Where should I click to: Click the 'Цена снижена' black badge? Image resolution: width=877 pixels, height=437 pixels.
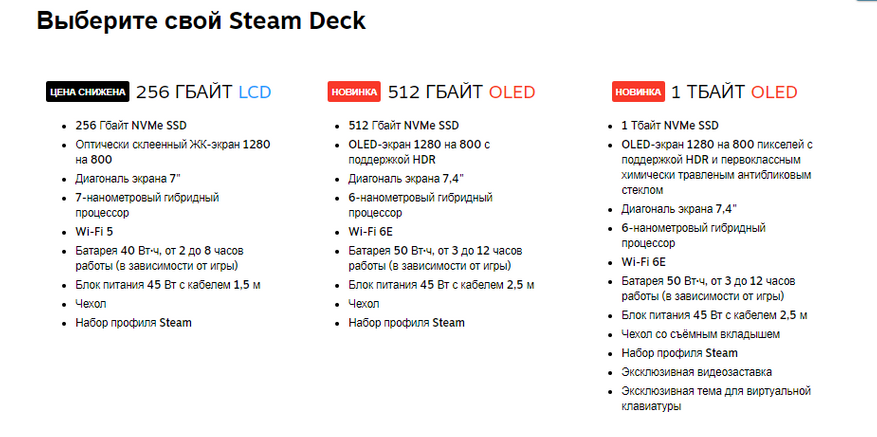[88, 93]
